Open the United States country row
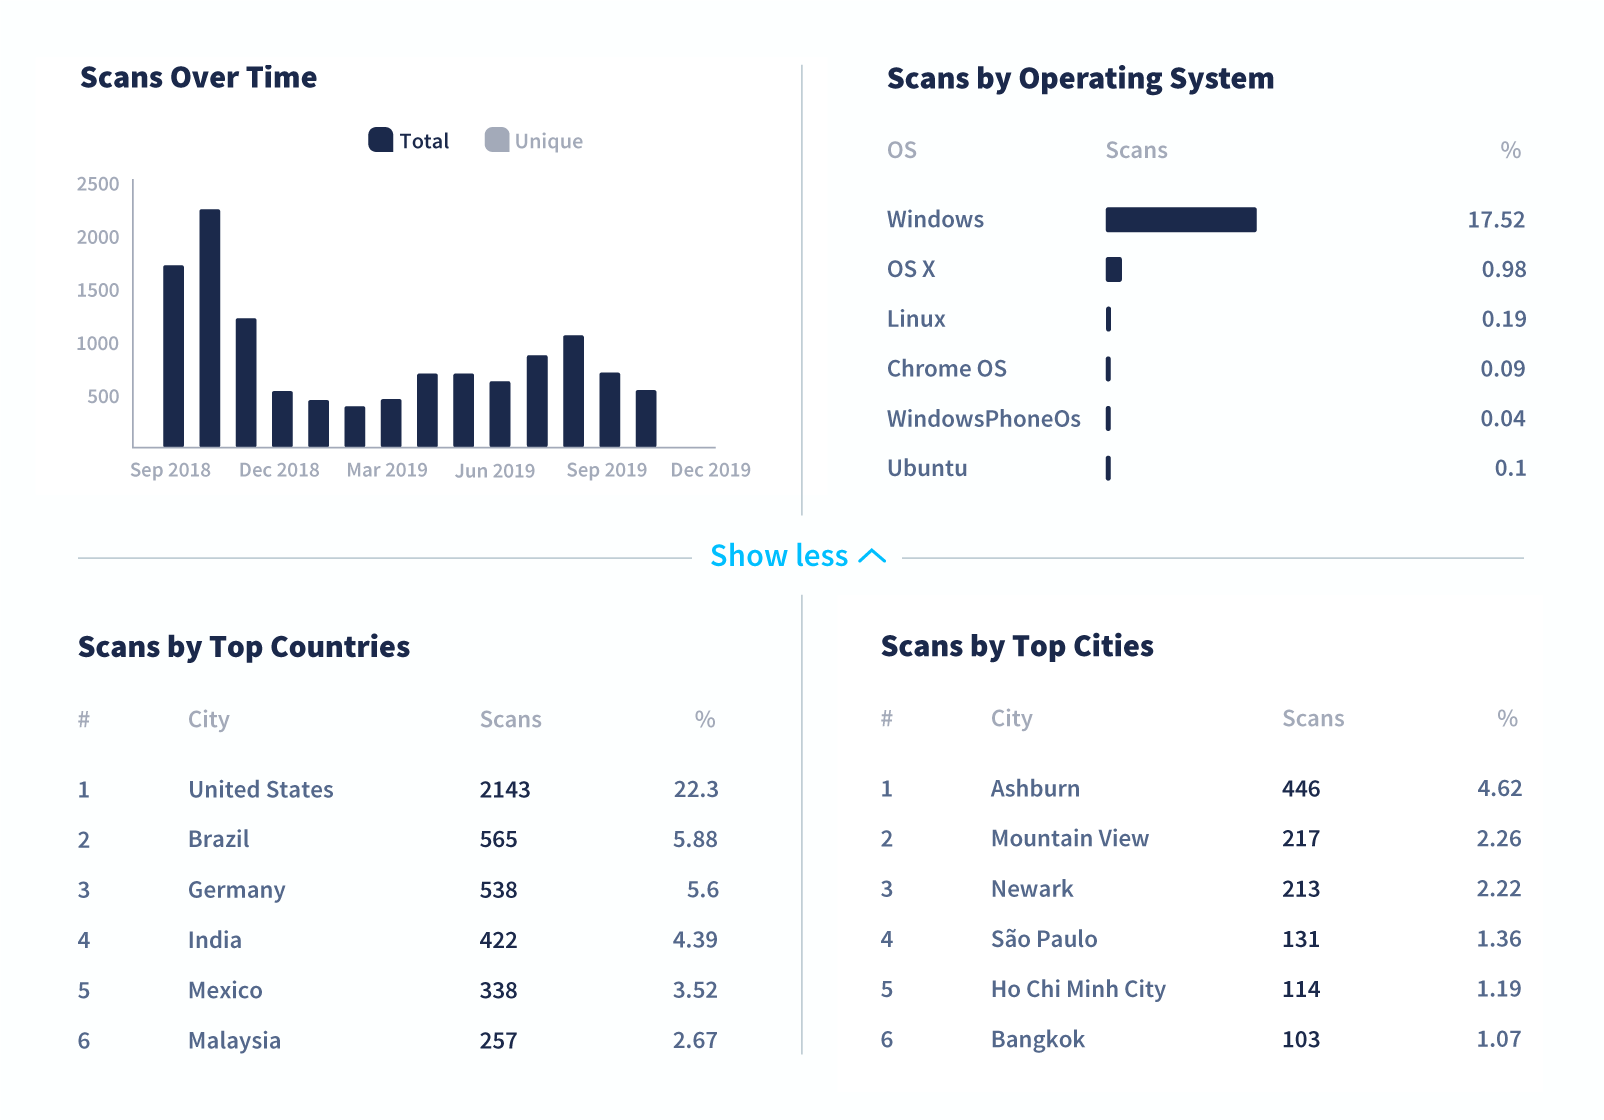 [x=260, y=789]
